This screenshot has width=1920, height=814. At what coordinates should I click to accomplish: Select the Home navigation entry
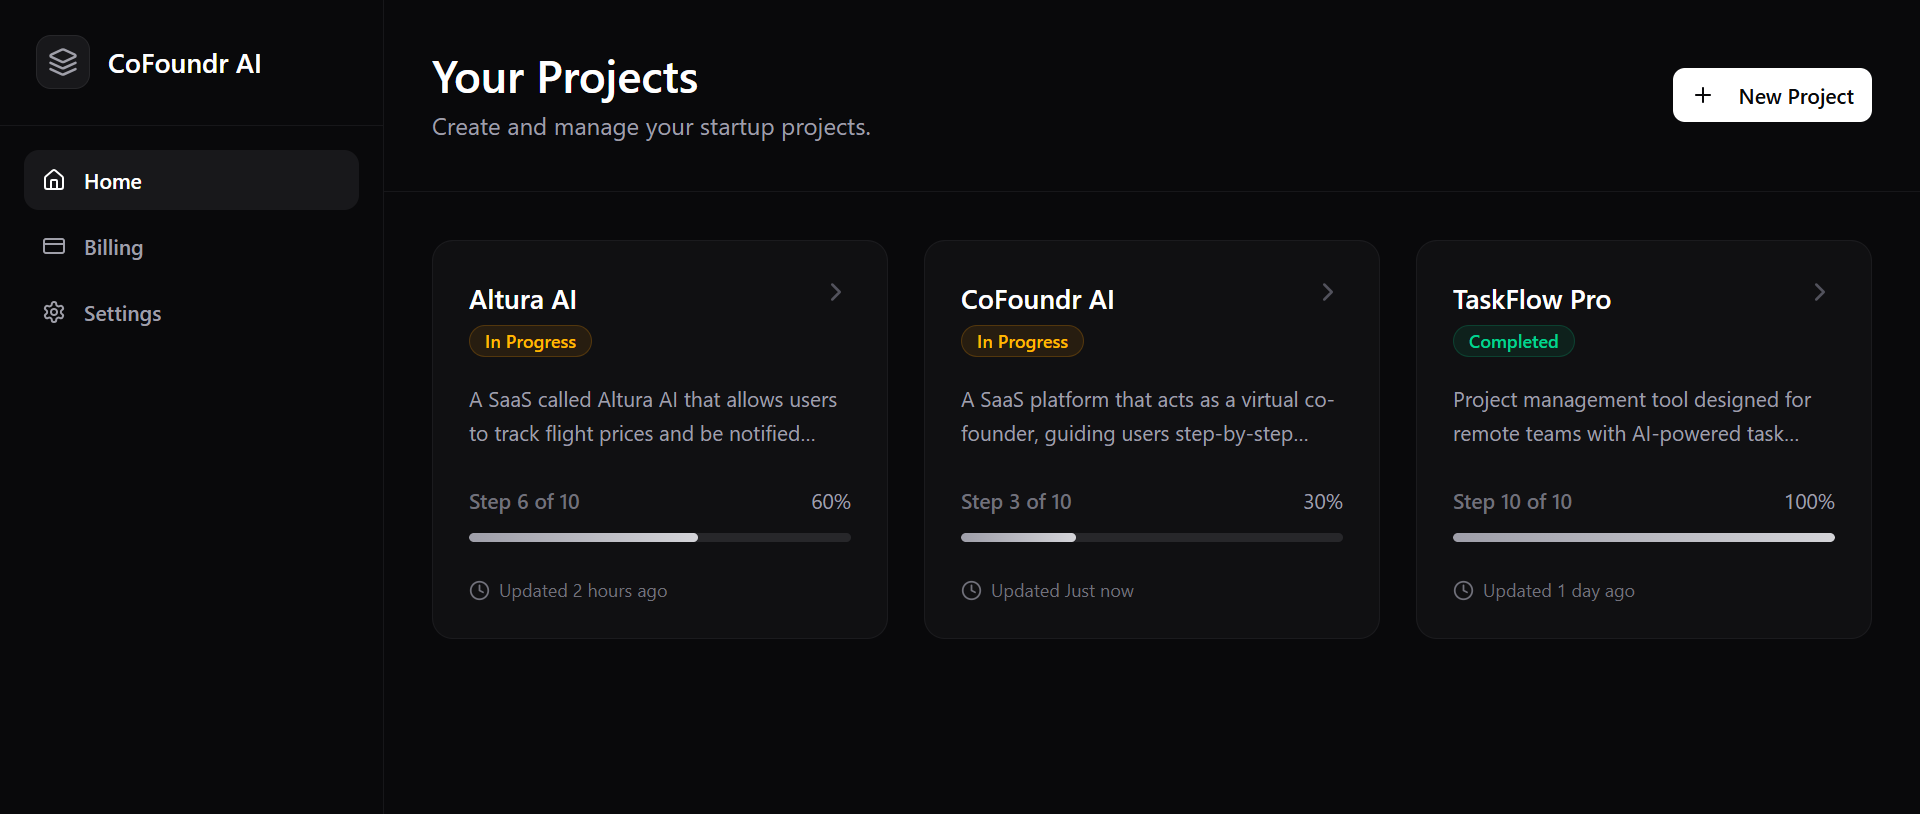112,181
